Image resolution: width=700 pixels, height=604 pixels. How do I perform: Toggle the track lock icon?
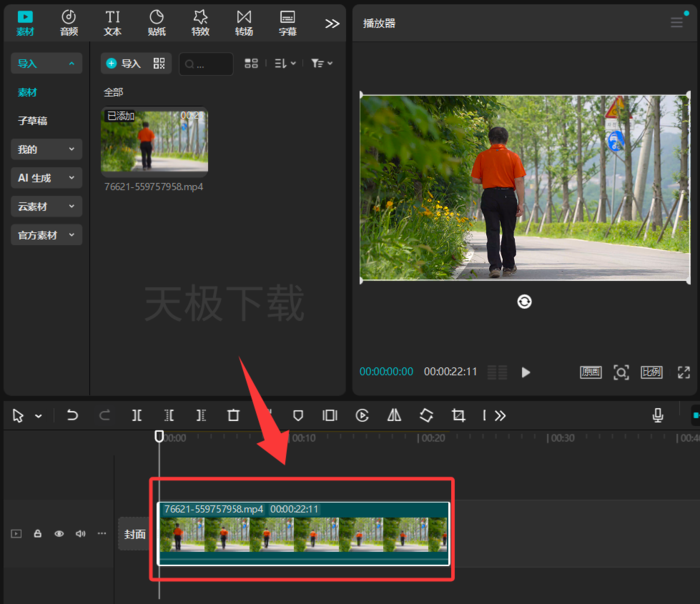38,533
